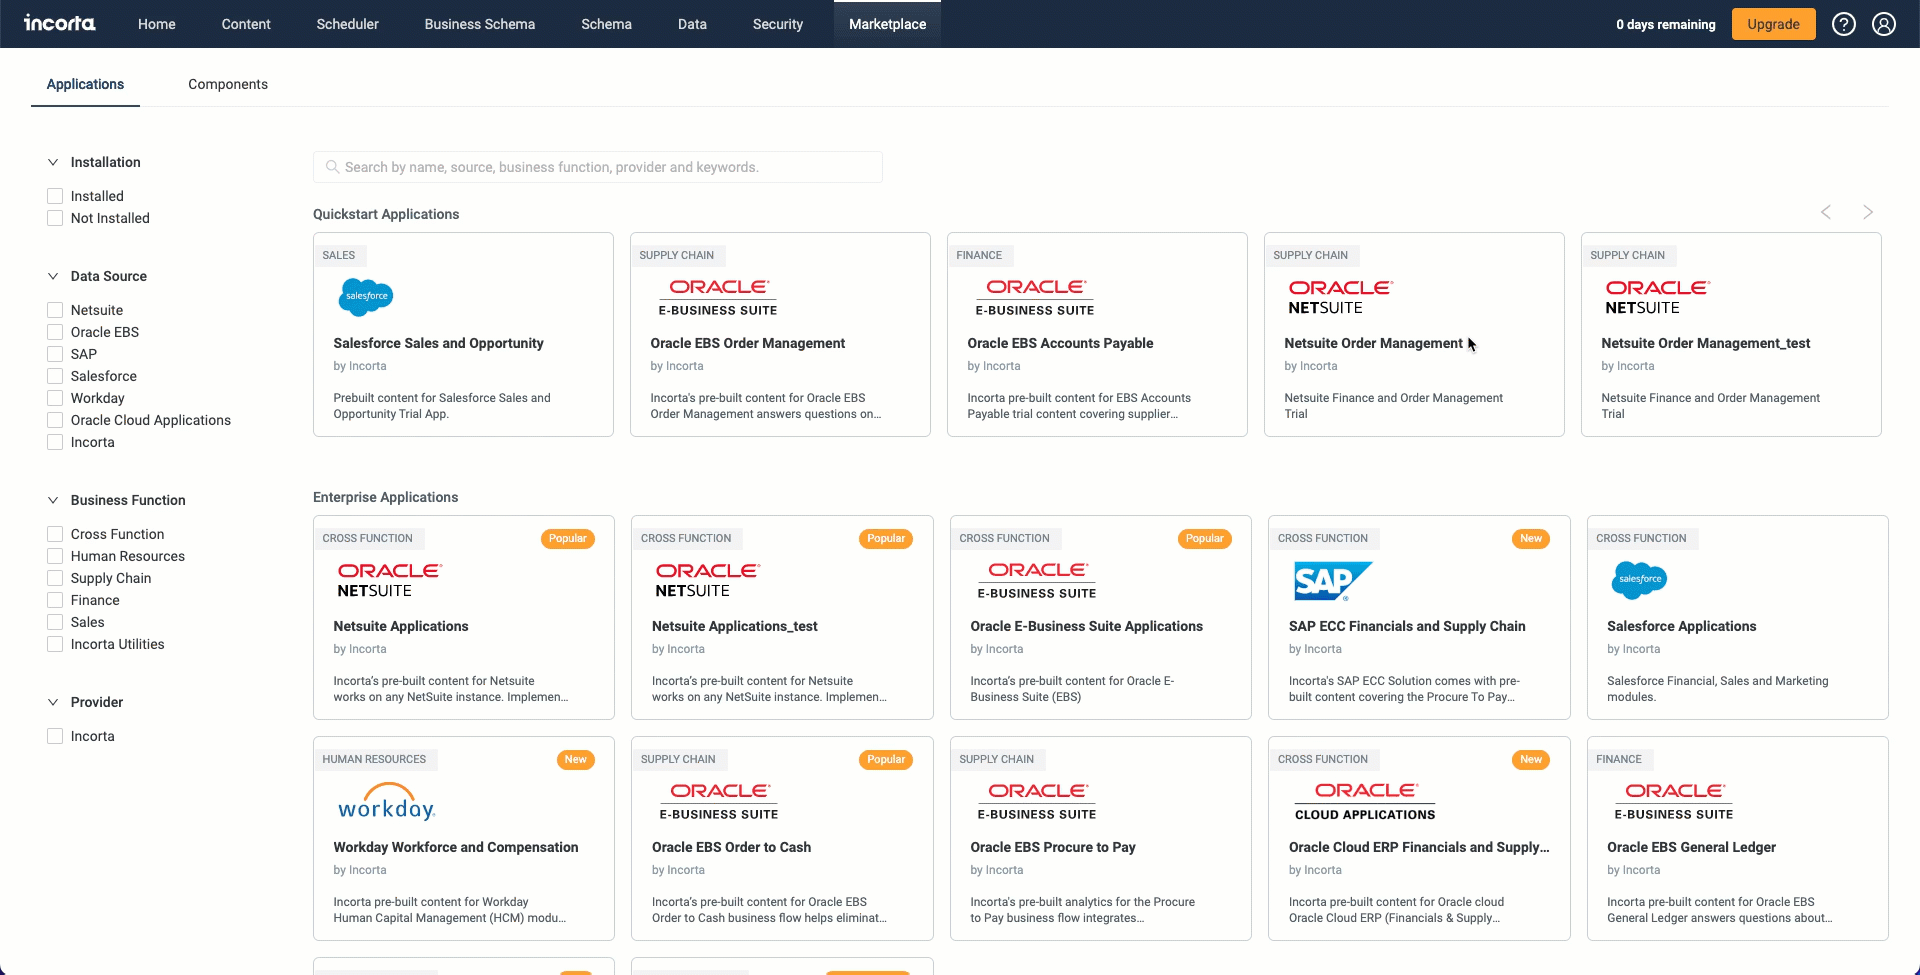Switch to the Components tab
The width and height of the screenshot is (1920, 975).
228,84
